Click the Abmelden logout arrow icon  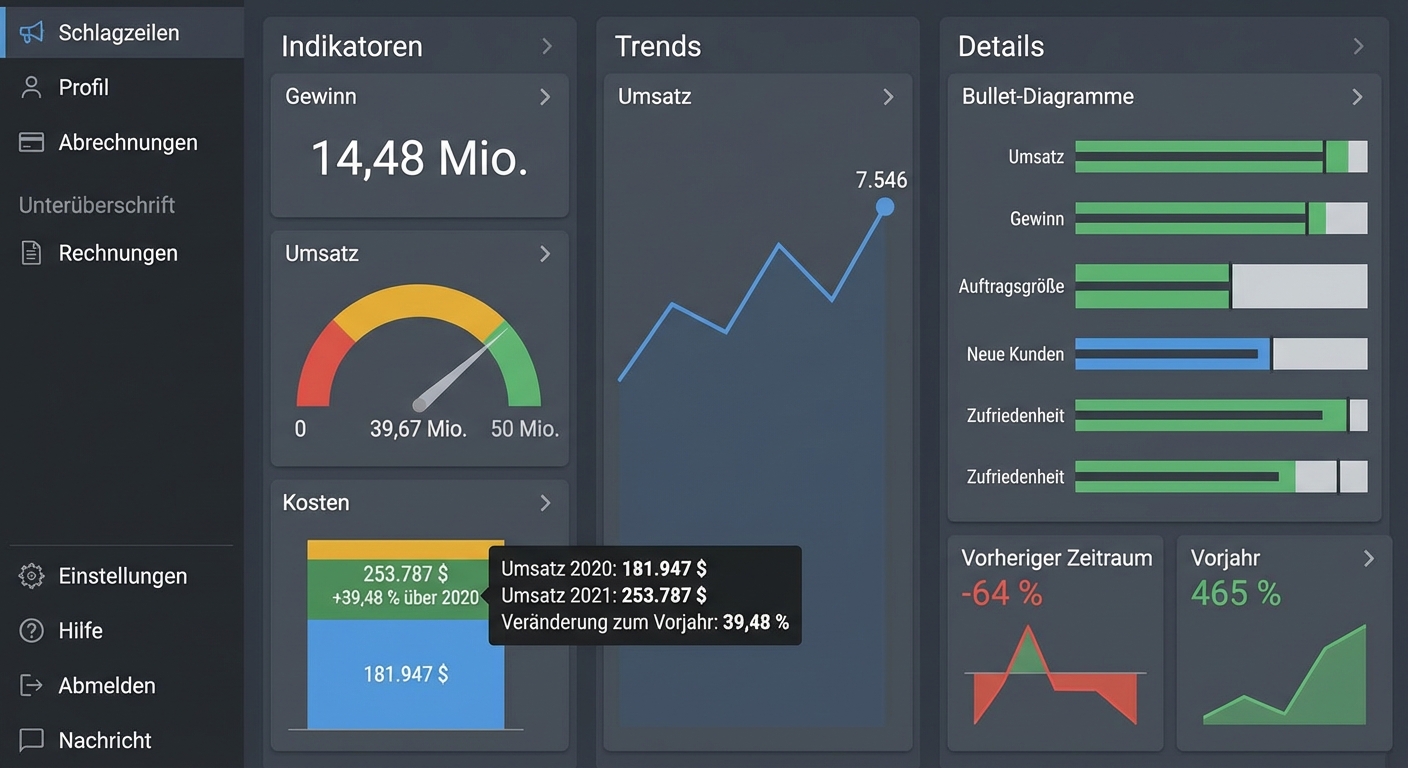[32, 686]
